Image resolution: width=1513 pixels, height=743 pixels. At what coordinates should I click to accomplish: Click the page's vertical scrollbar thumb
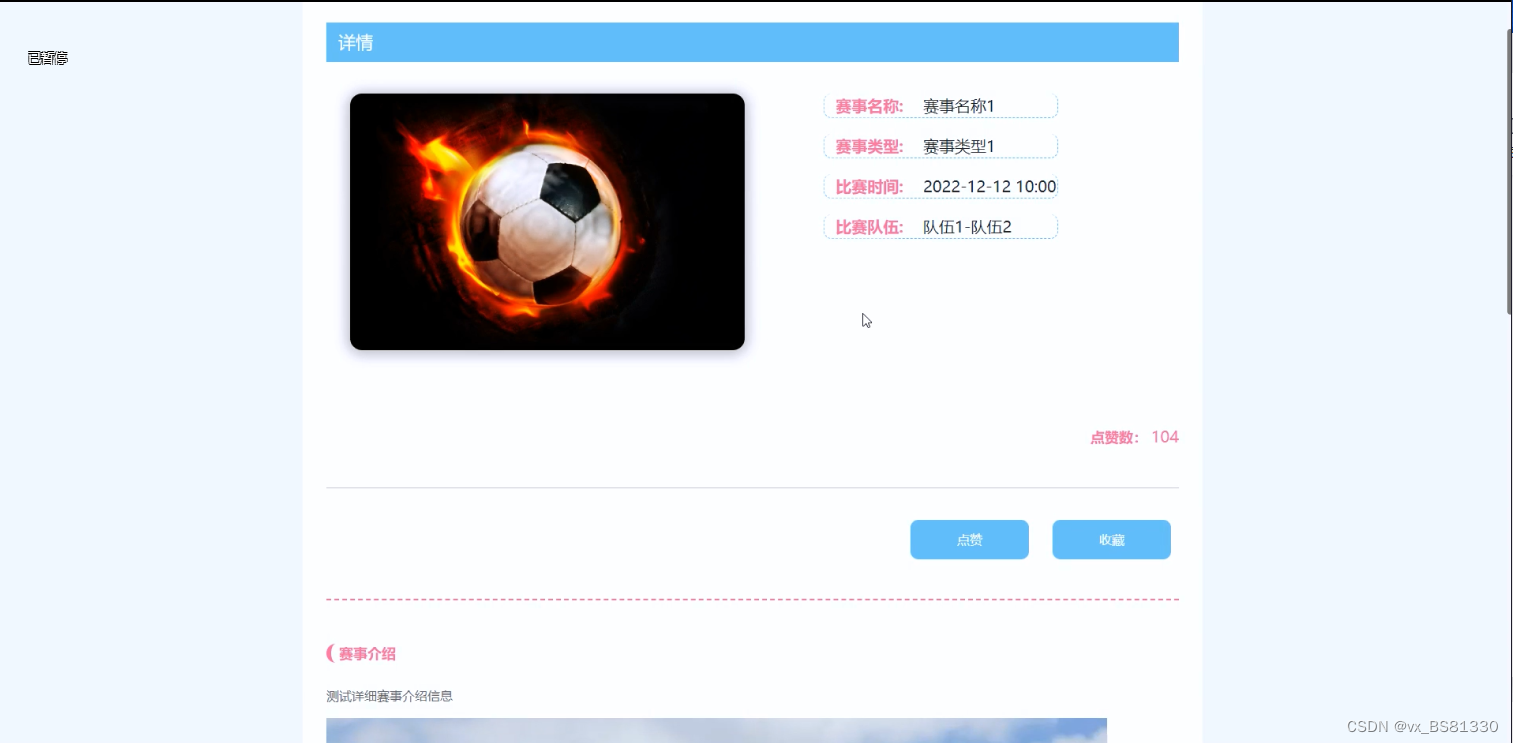click(1508, 172)
